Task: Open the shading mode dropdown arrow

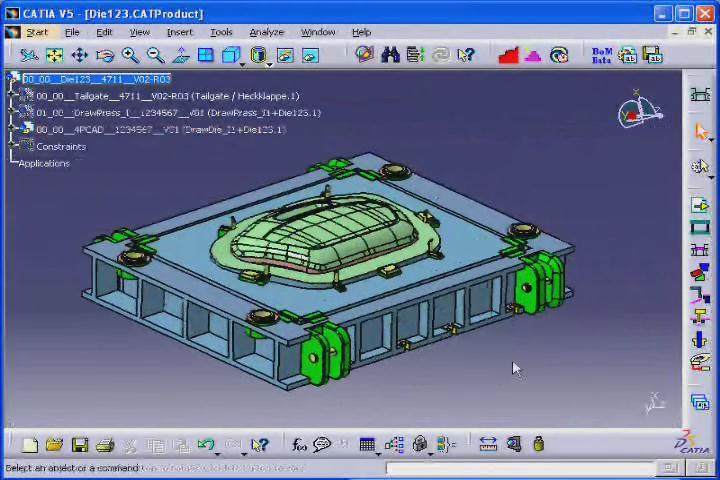Action: (270, 65)
